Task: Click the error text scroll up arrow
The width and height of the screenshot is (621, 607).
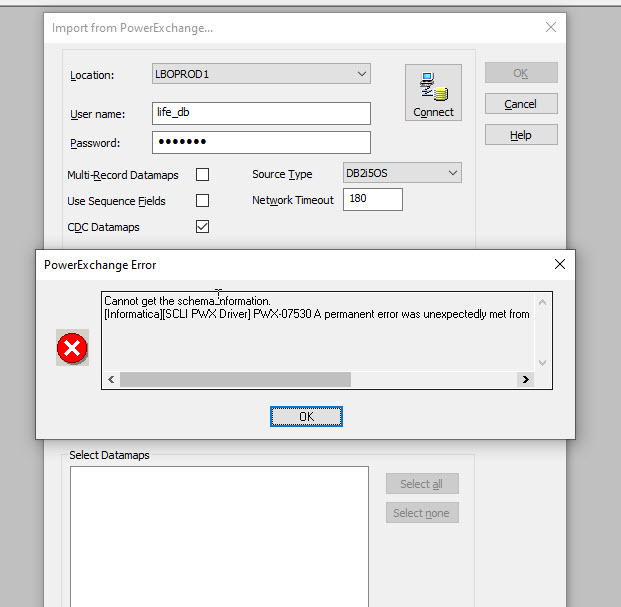Action: coord(542,303)
